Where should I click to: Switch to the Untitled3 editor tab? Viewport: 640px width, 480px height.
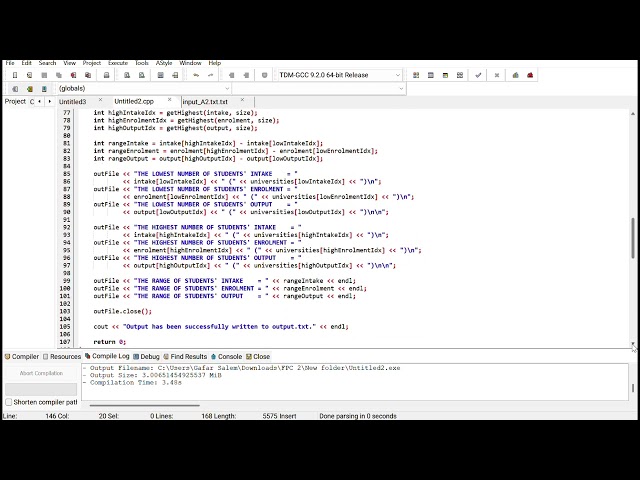click(72, 102)
